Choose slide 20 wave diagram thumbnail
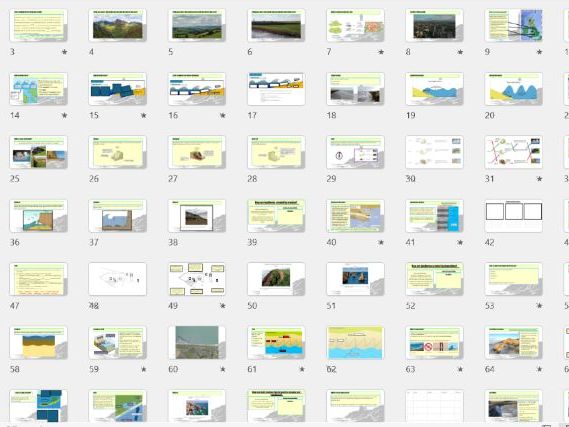The image size is (569, 427). [x=513, y=89]
